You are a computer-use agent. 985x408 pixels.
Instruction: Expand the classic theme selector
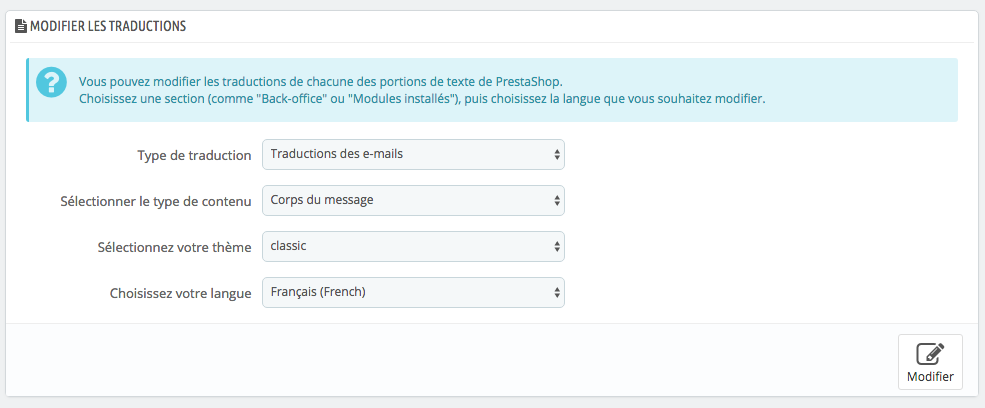[x=412, y=246]
